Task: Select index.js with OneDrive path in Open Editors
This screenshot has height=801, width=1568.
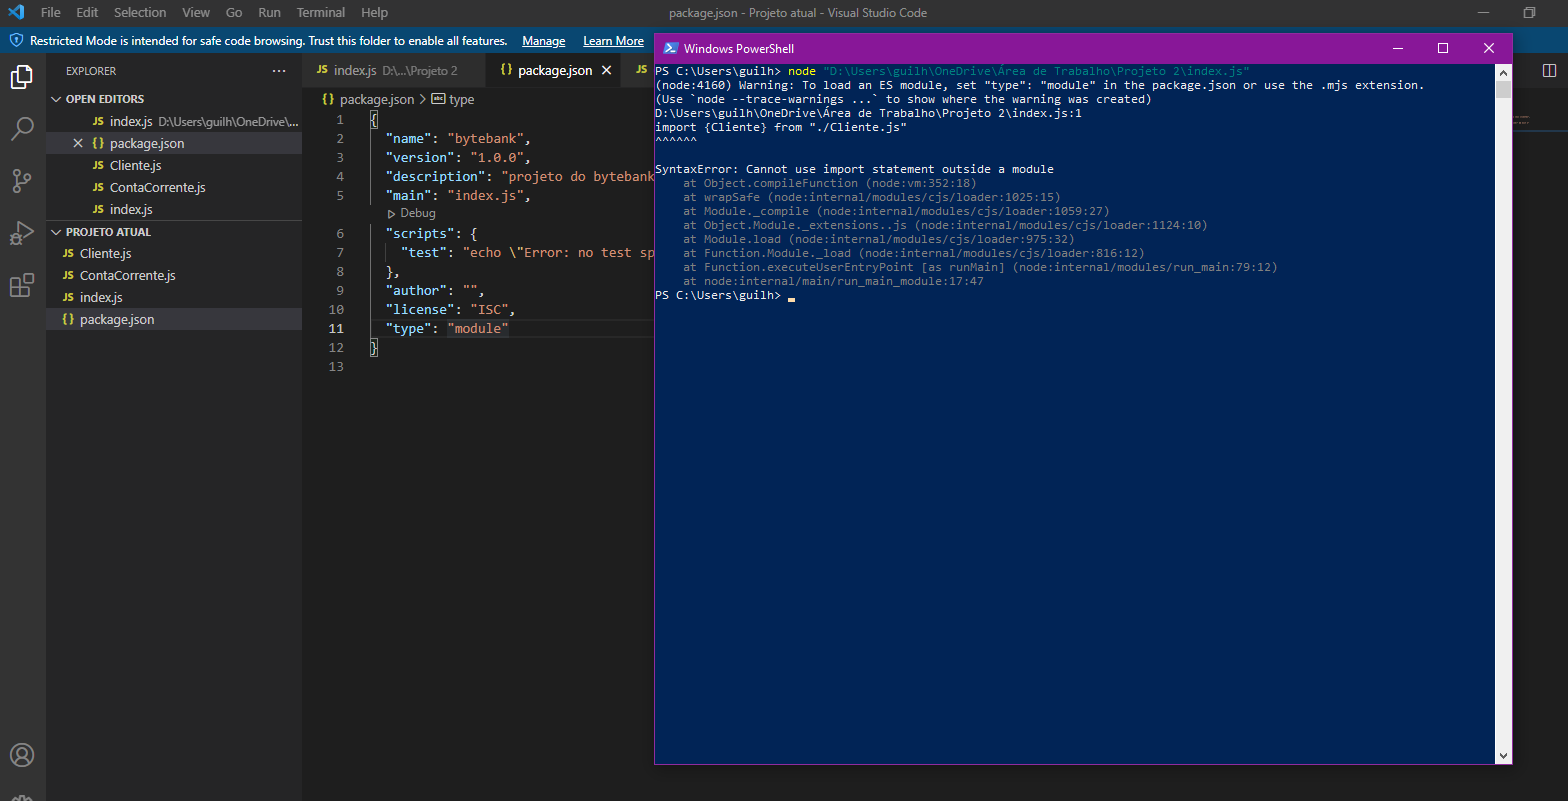Action: tap(174, 121)
